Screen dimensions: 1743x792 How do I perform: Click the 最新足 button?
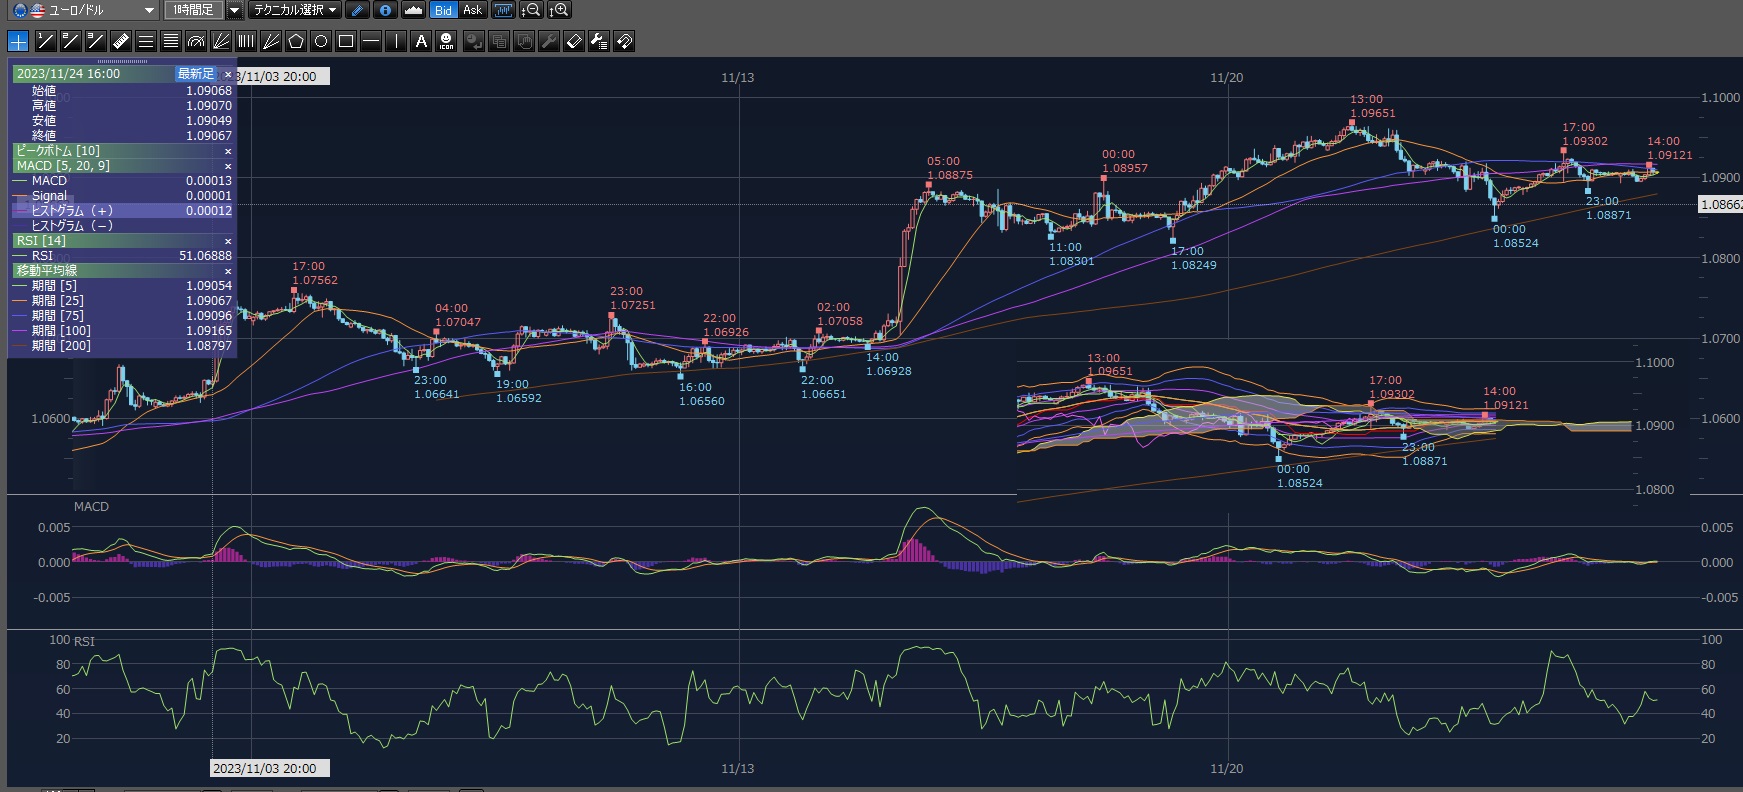coord(195,74)
